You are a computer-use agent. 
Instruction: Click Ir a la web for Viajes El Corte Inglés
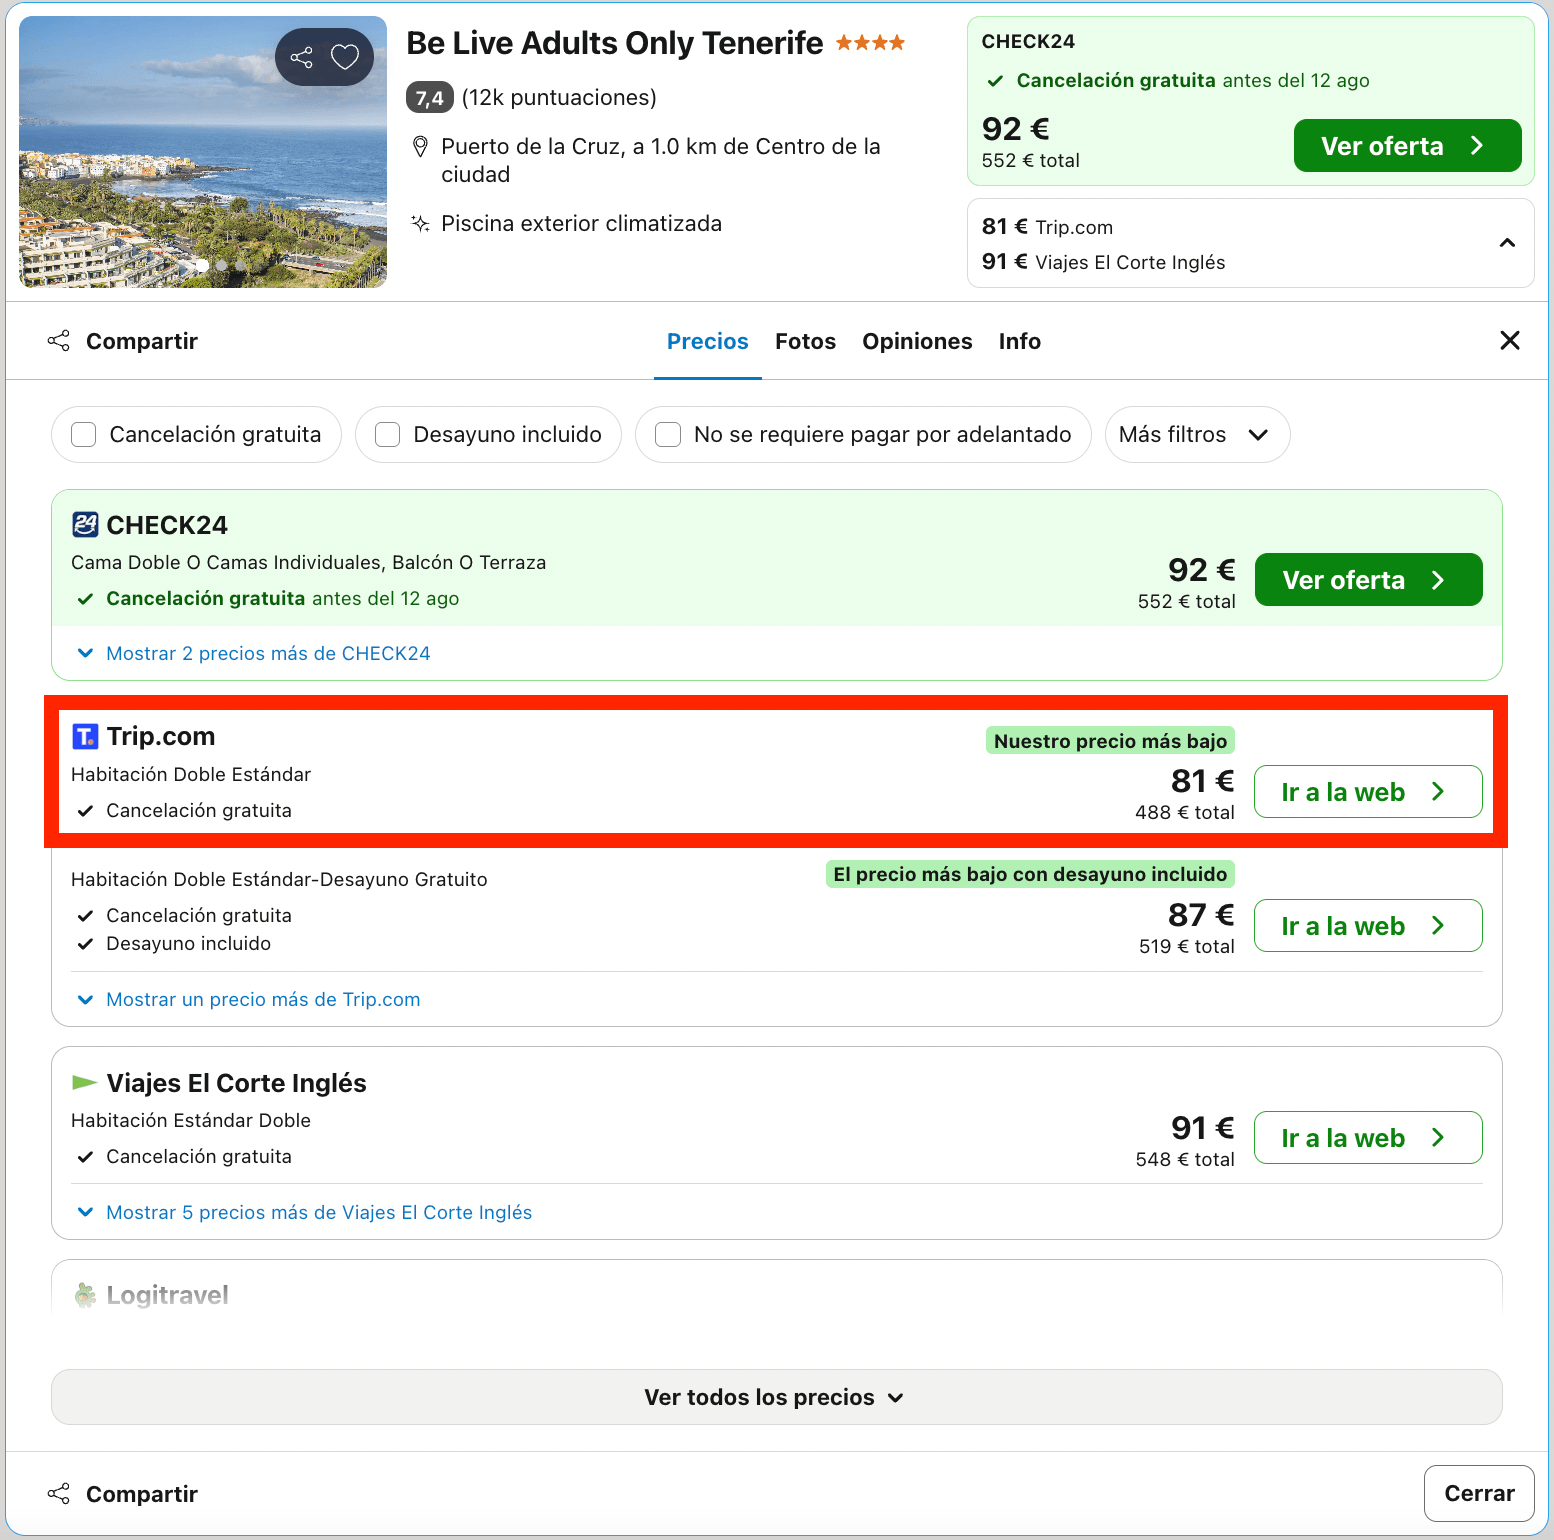[x=1368, y=1138]
